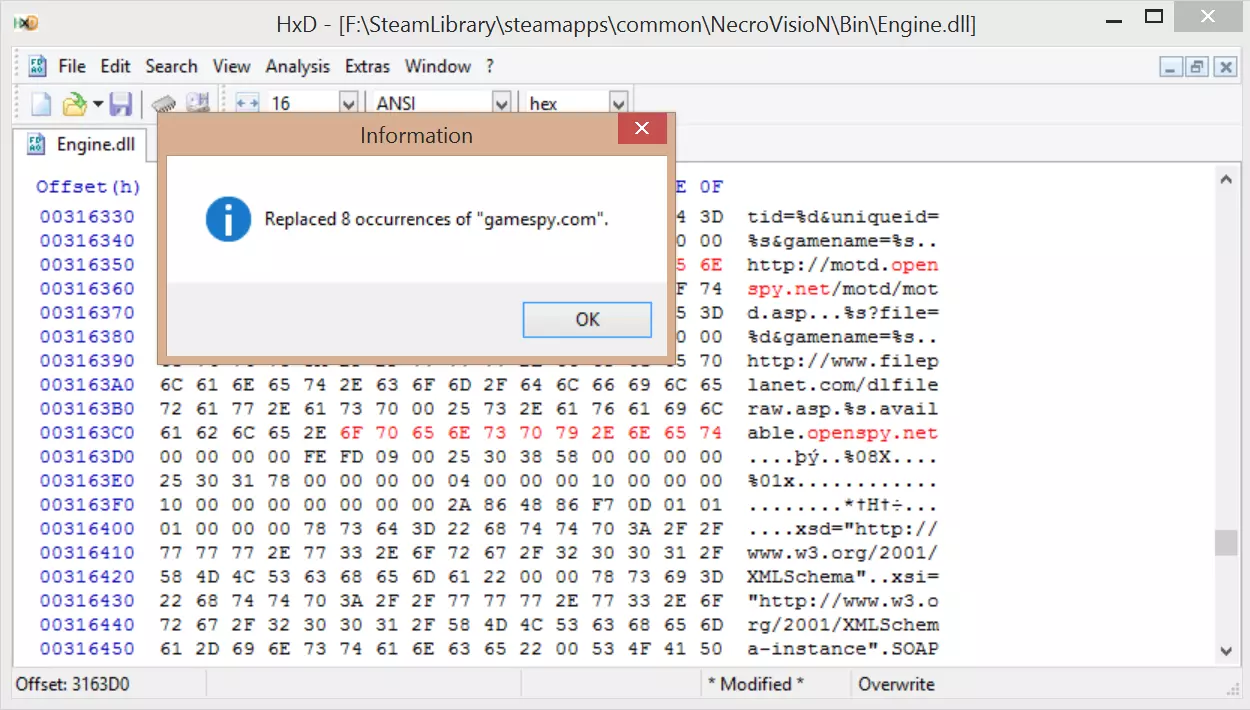Open the File menu

pos(72,66)
